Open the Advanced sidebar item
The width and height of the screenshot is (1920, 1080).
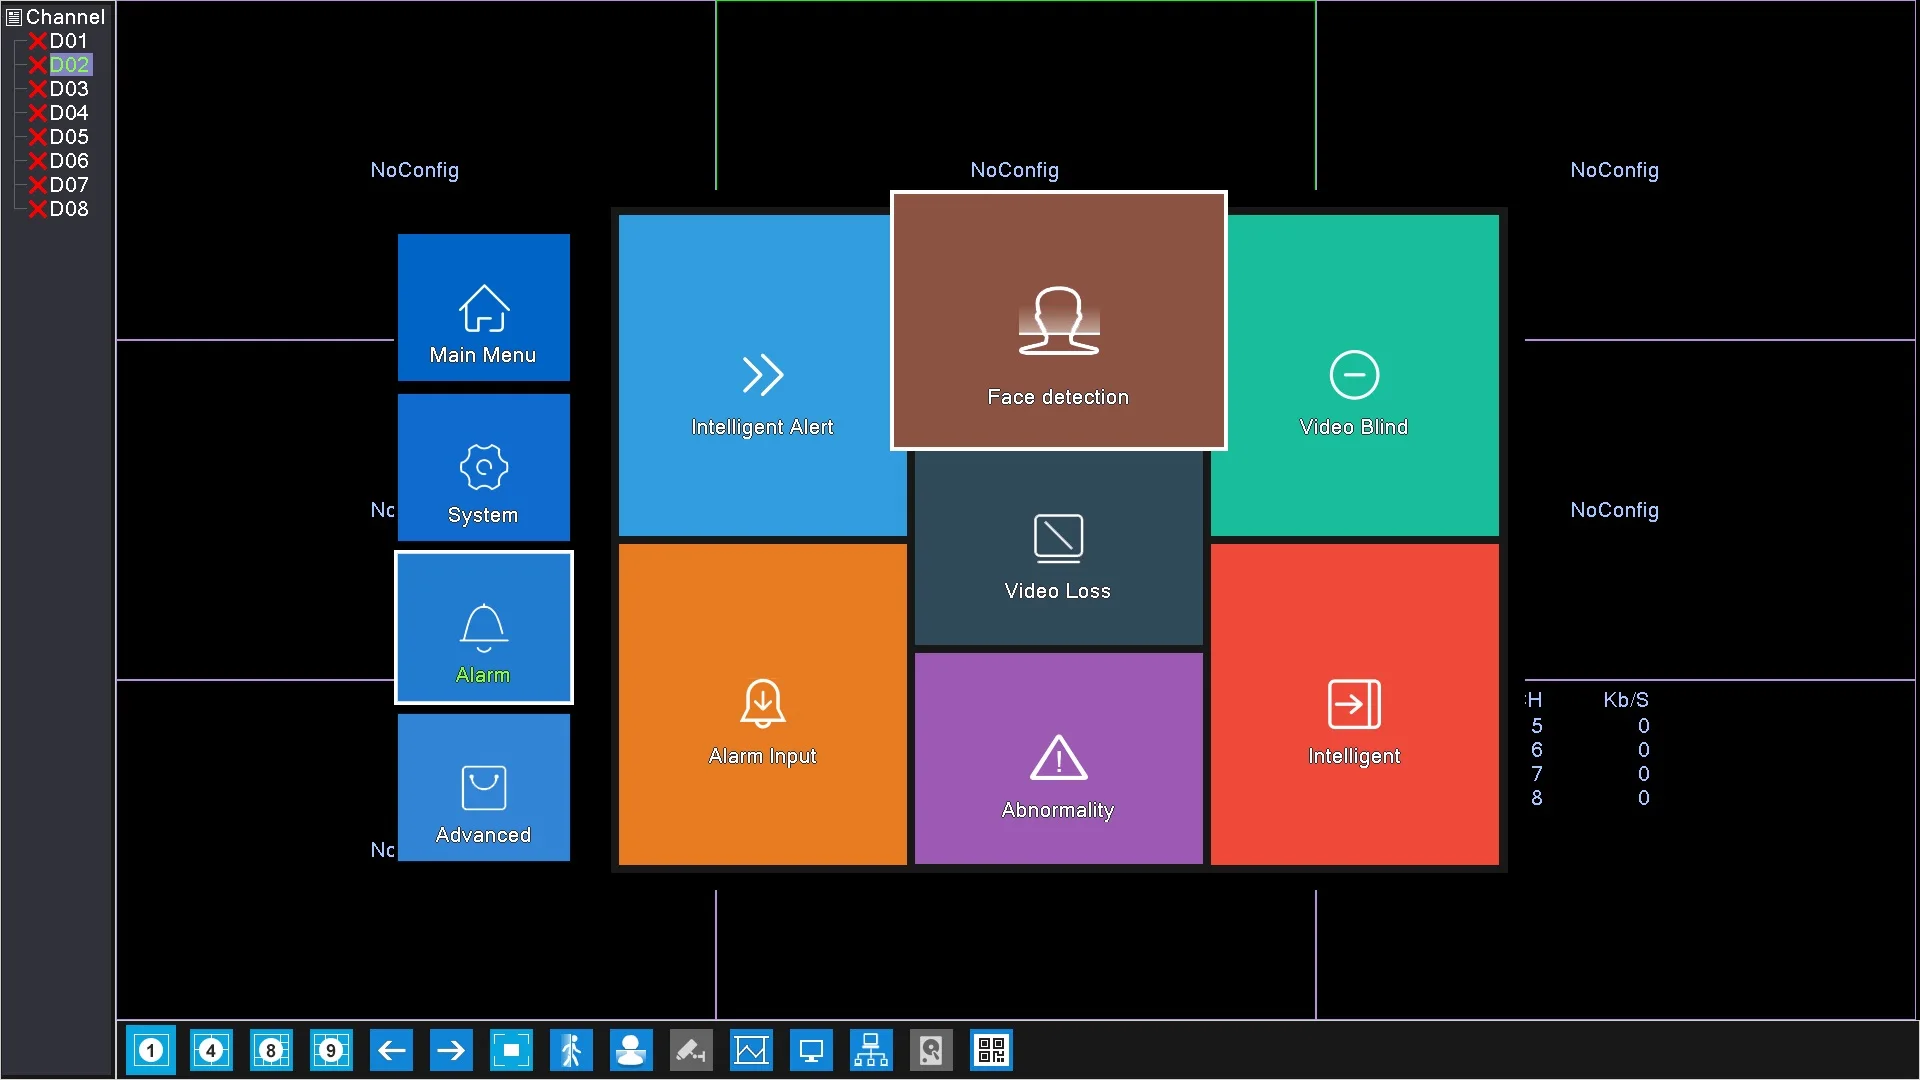click(484, 788)
